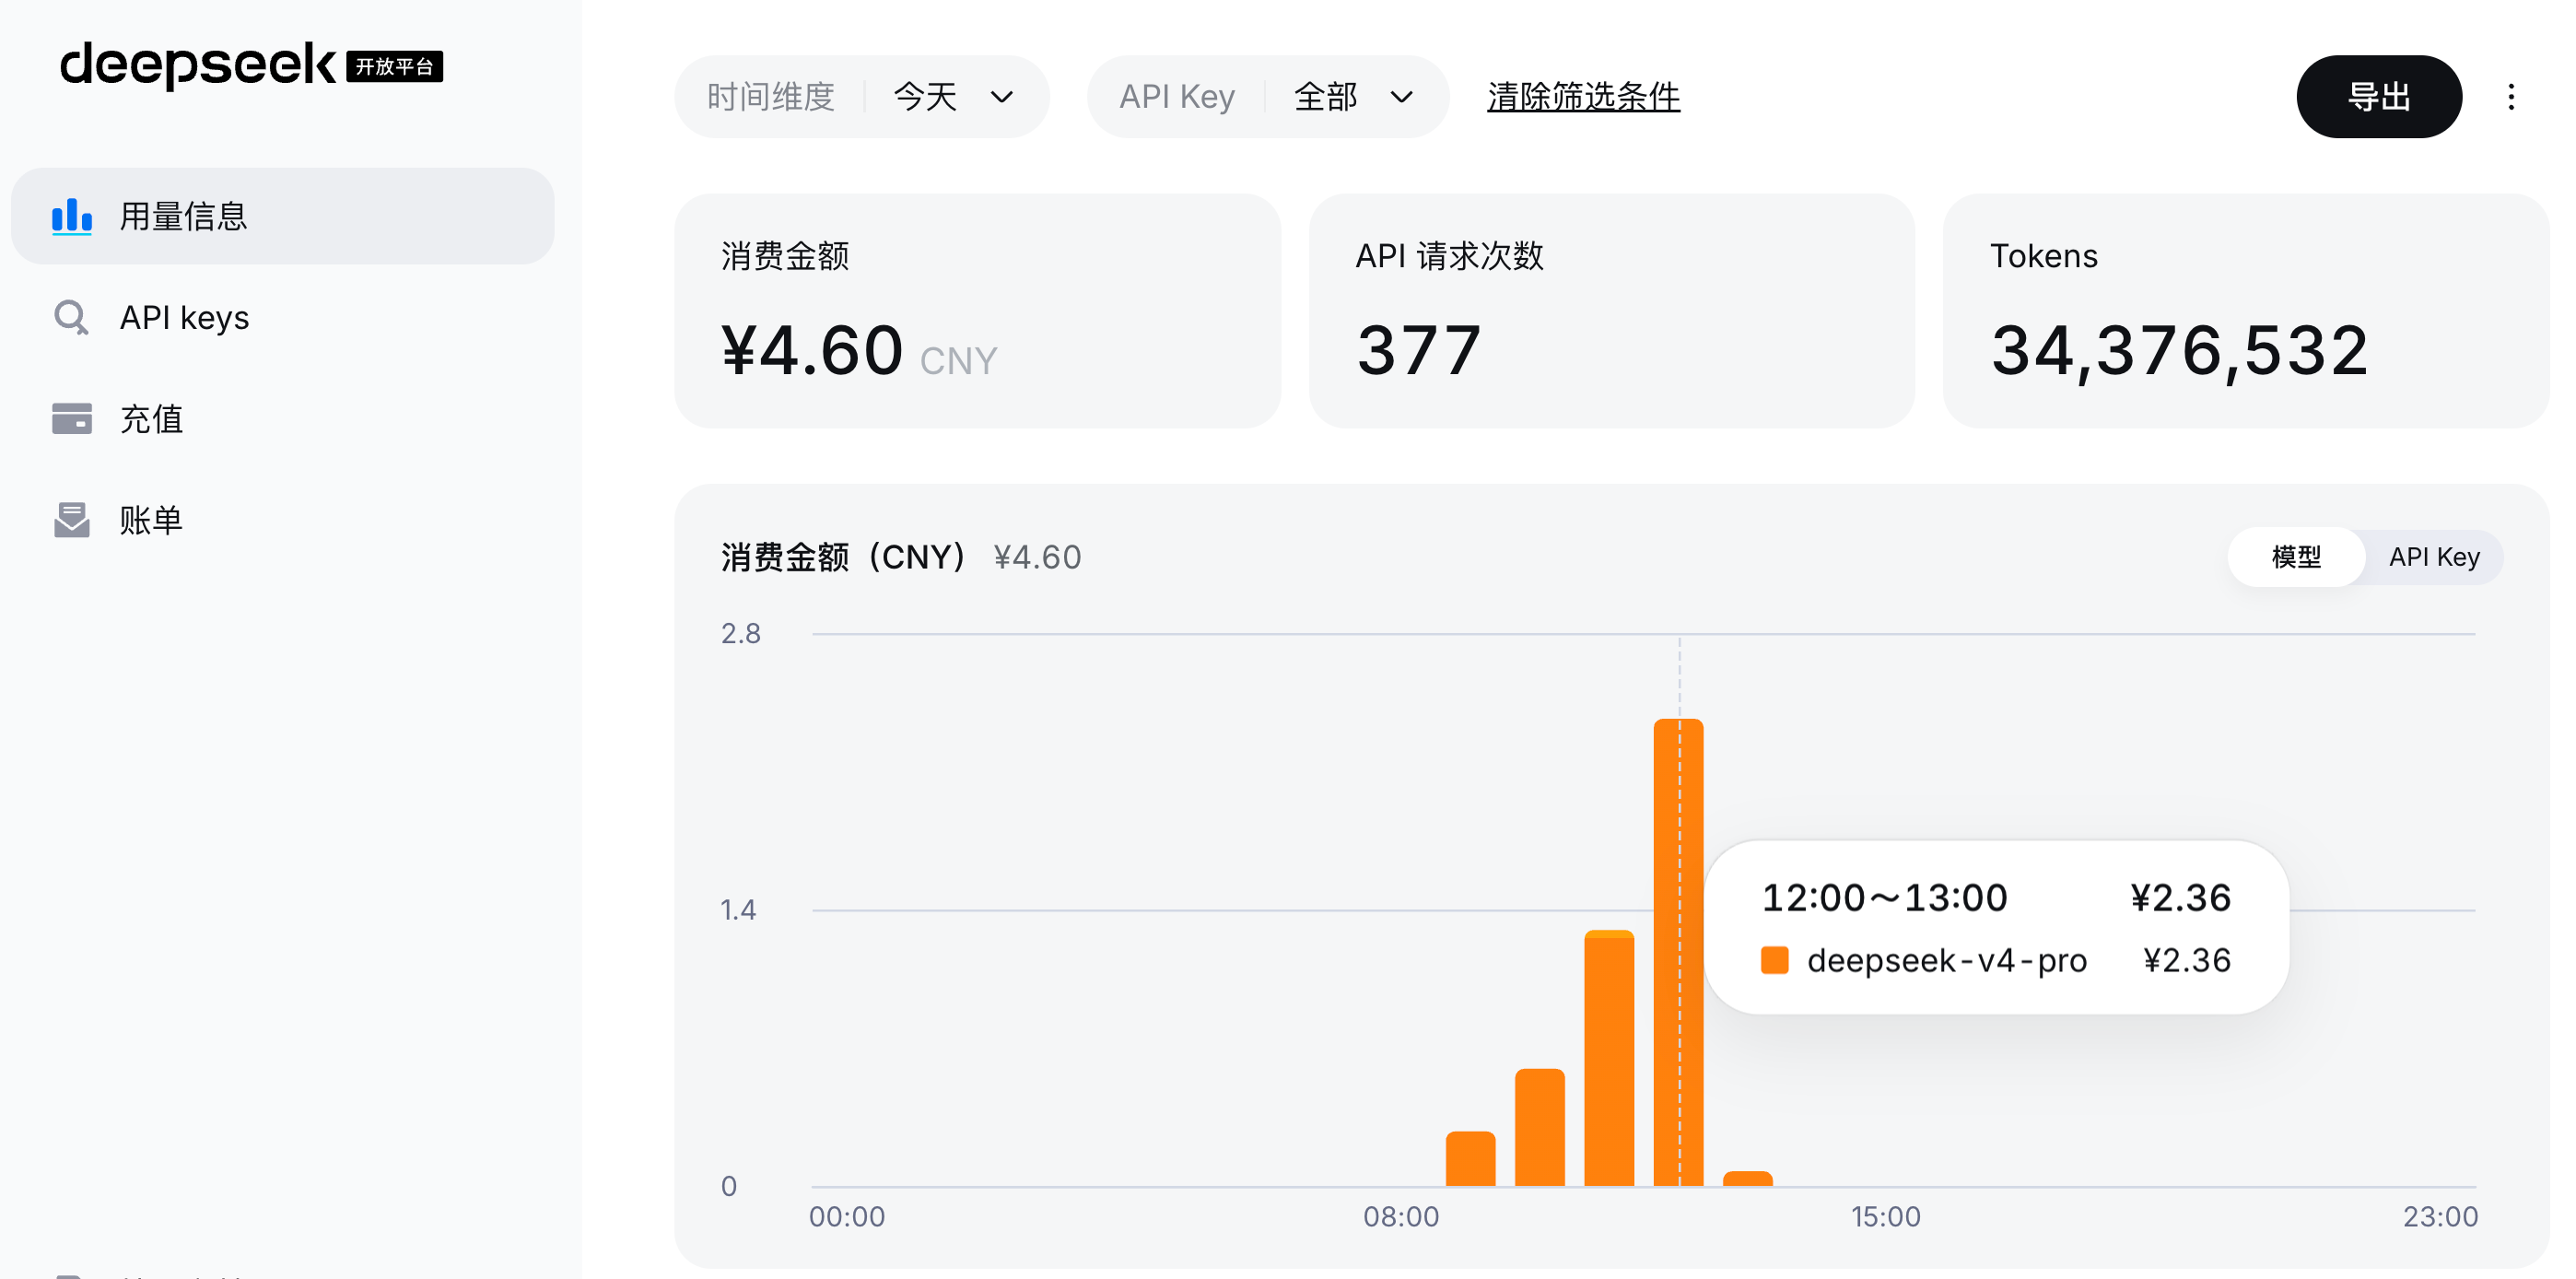
Task: Click the 34,376,532 tokens value
Action: [2179, 351]
